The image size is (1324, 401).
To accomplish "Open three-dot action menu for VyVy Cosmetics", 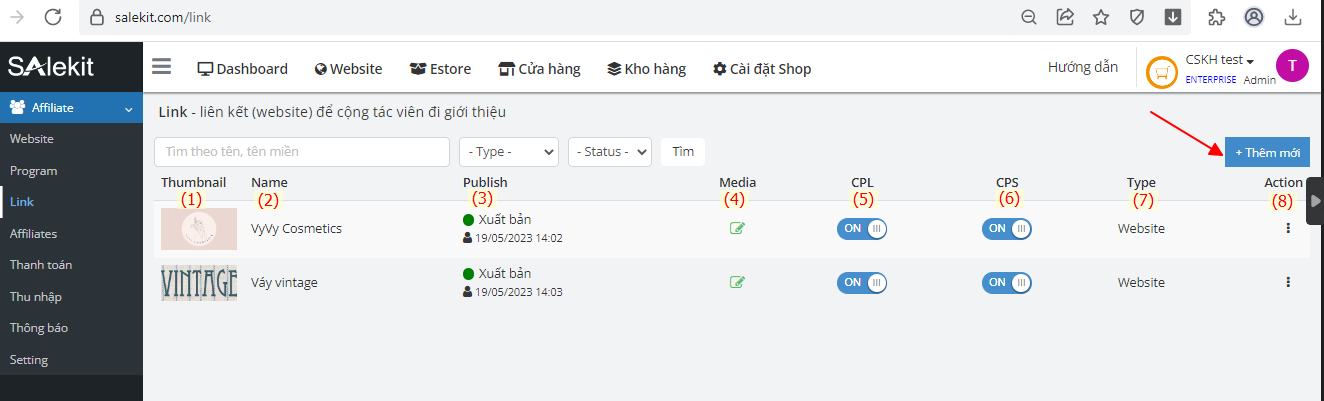I will [x=1288, y=228].
